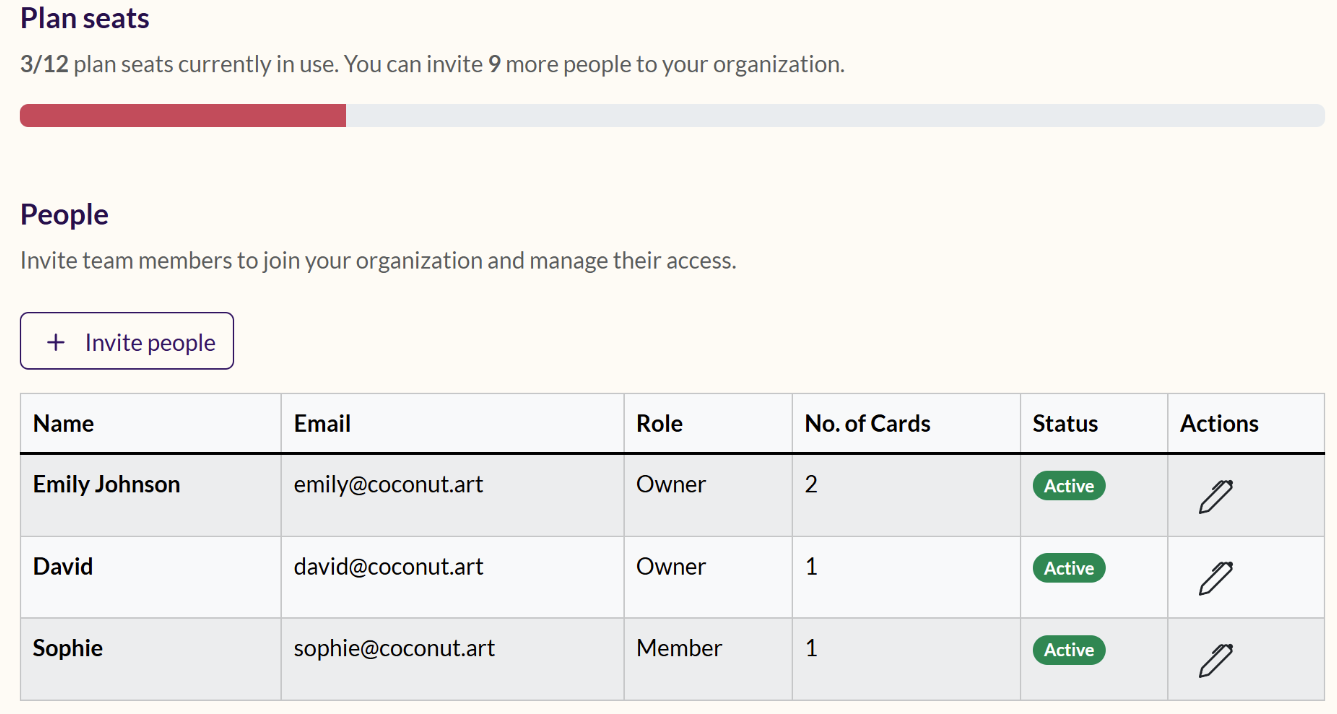Click the edit pencil for Emily Johnson
This screenshot has width=1337, height=714.
(1215, 496)
